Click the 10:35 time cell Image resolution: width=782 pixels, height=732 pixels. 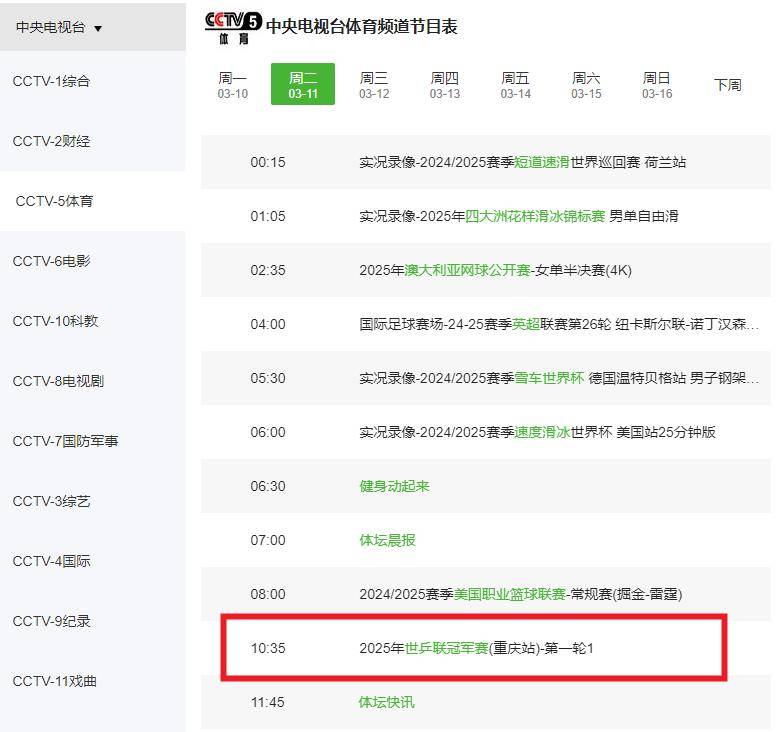[268, 648]
